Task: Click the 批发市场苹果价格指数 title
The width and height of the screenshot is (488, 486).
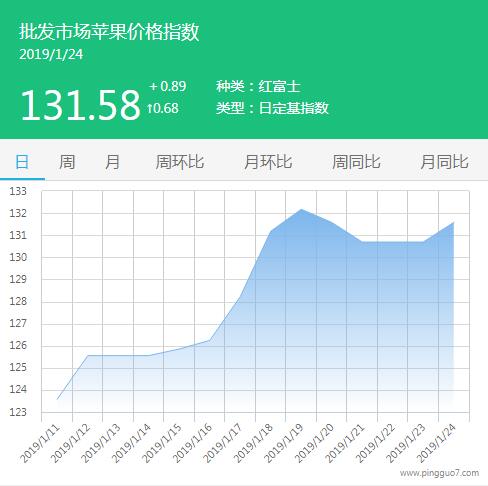Action: 109,32
